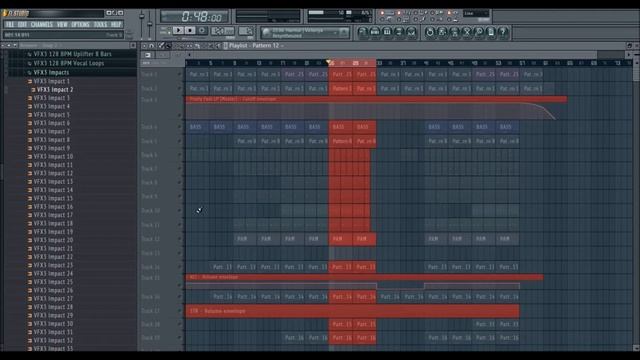The image size is (640, 360).
Task: Click the playlist snap magnet icon
Action: 151,46
